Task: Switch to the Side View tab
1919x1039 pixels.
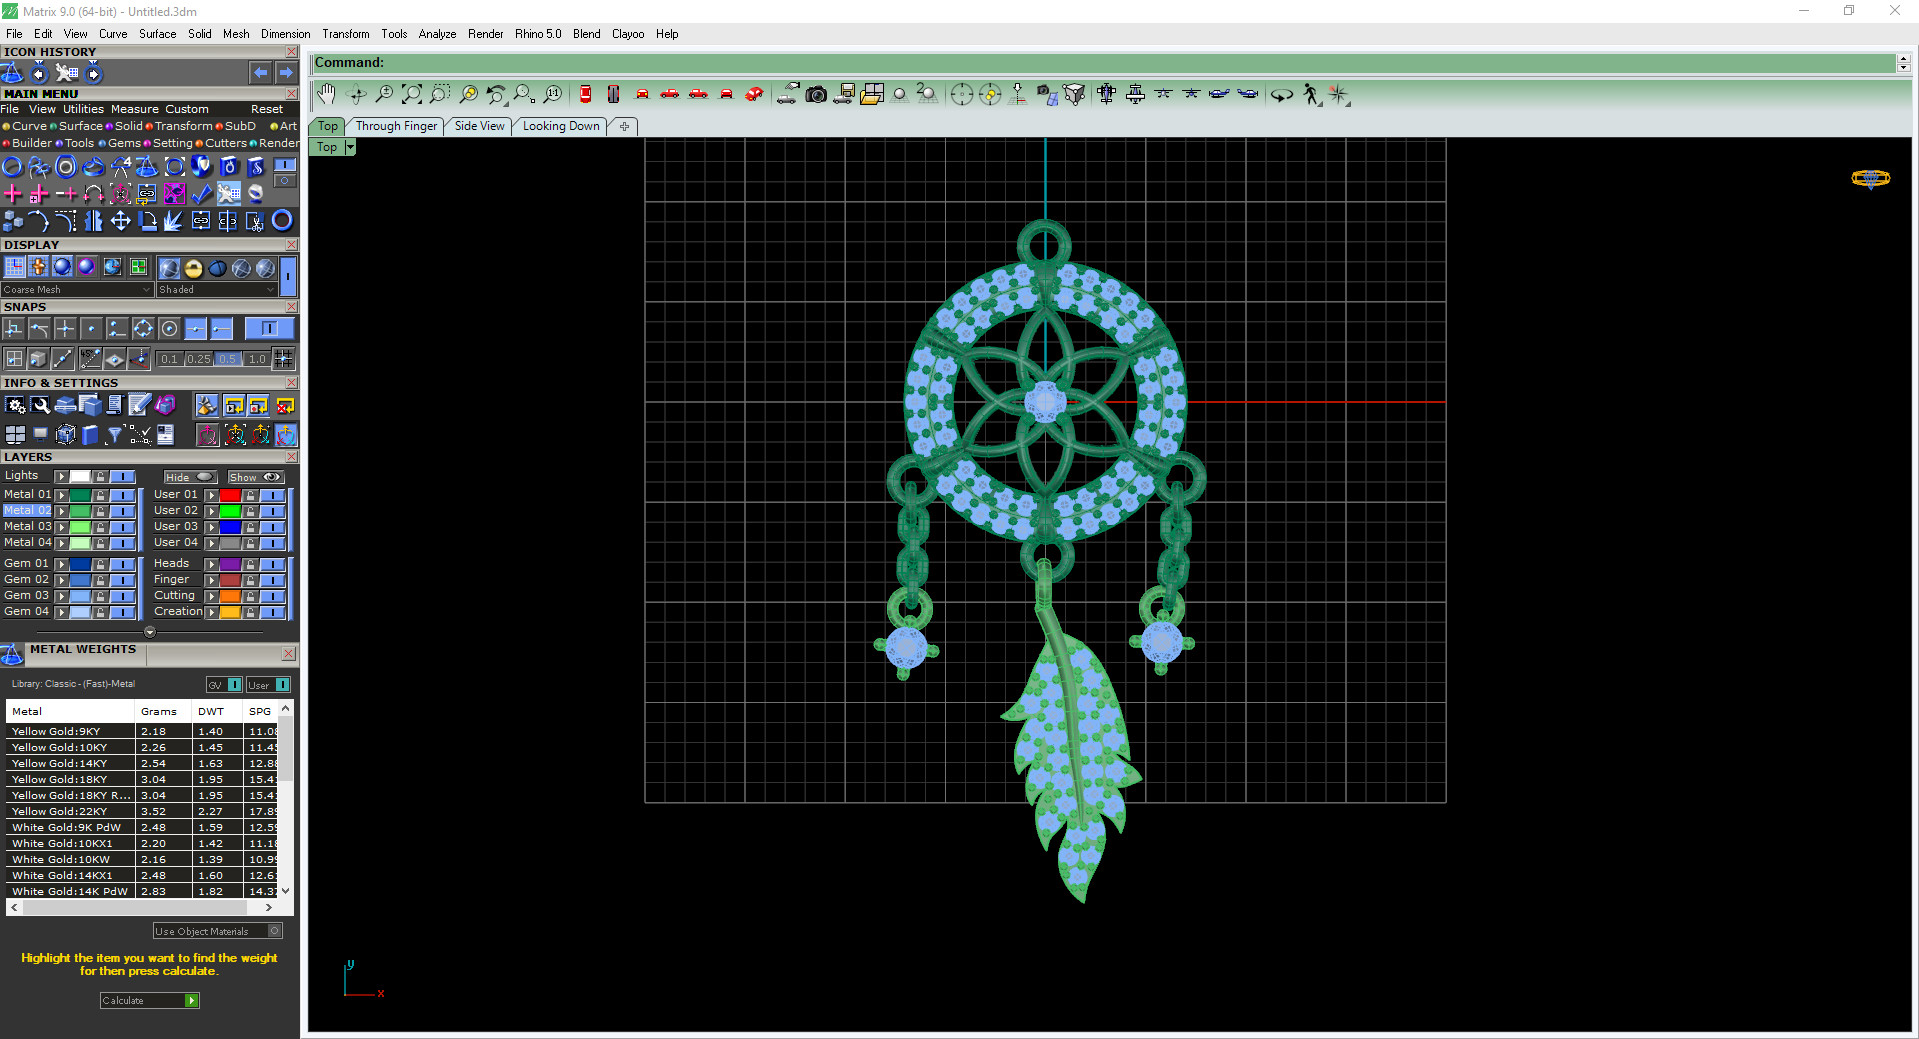Action: click(x=479, y=126)
